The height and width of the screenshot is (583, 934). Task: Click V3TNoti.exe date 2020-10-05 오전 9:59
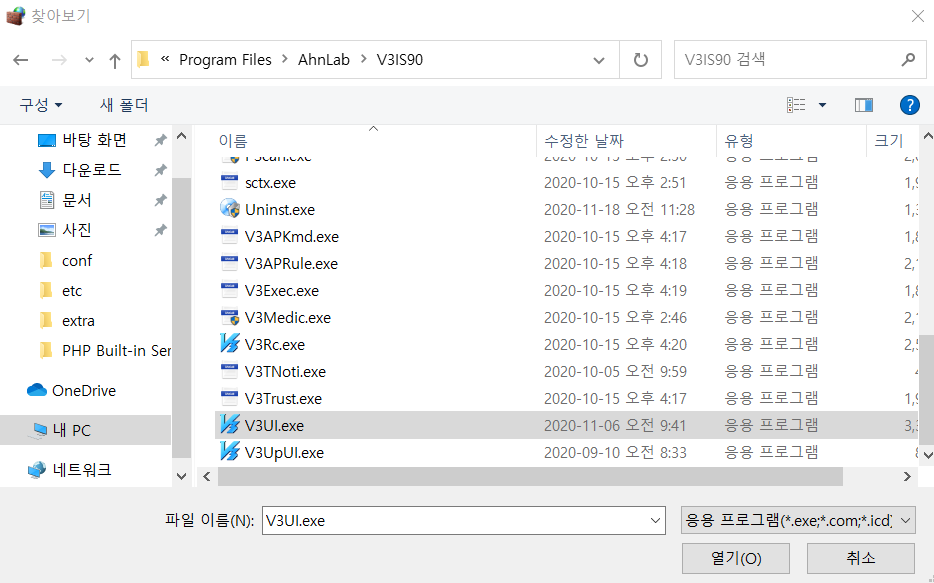(x=615, y=372)
